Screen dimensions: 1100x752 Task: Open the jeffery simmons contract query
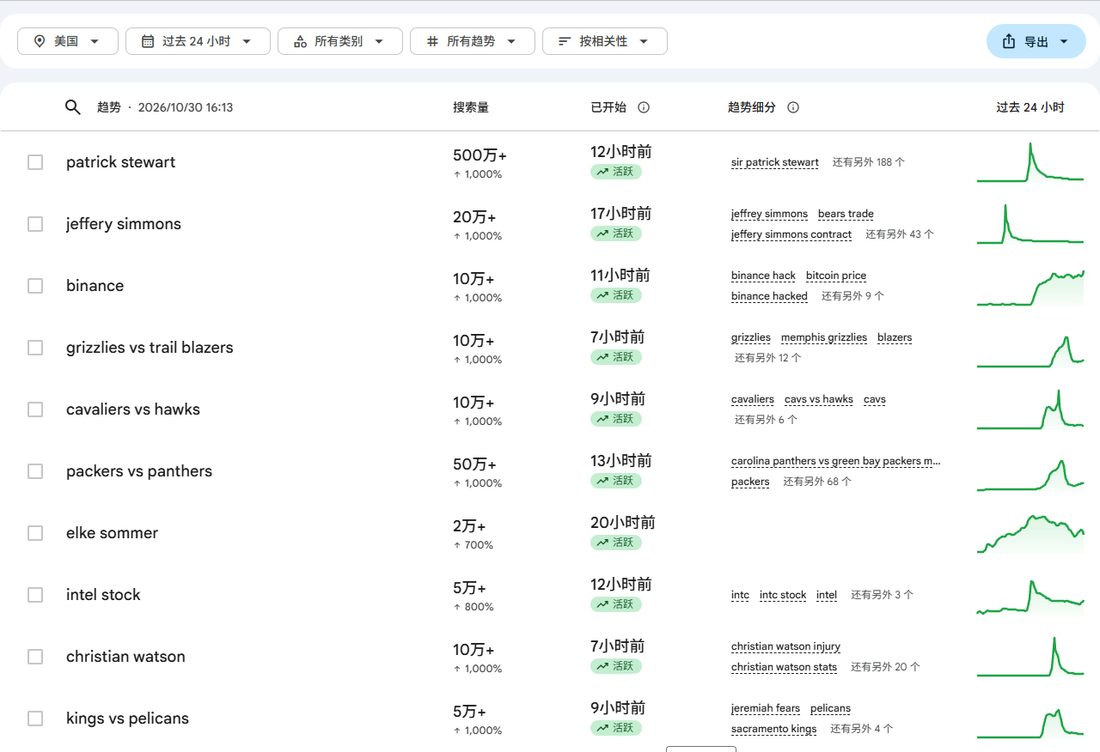(x=791, y=234)
